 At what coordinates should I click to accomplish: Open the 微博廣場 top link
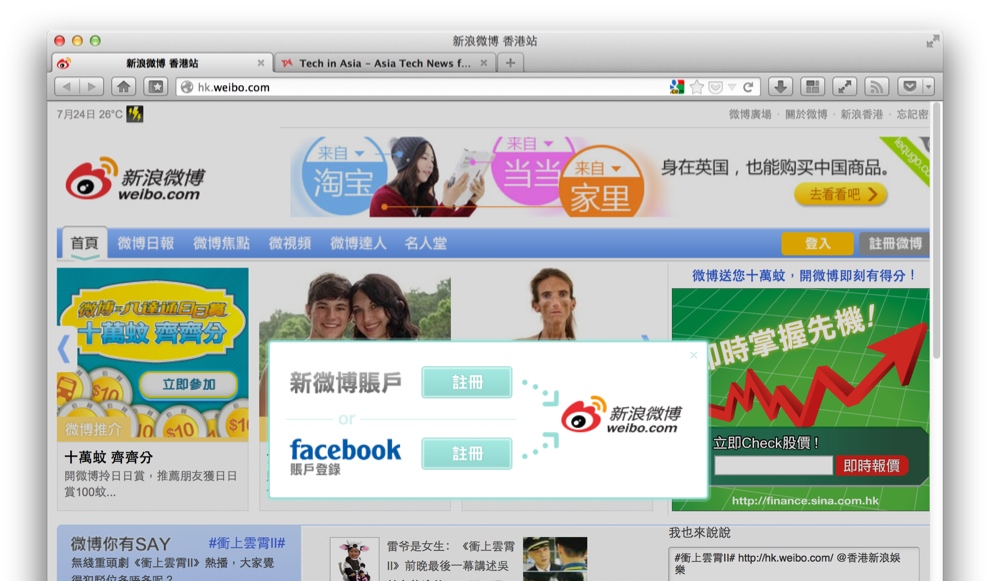click(750, 114)
